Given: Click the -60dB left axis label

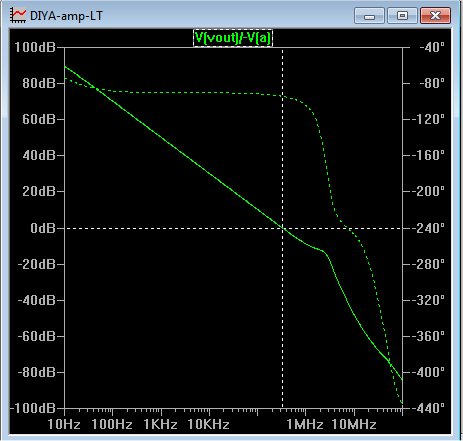Looking at the screenshot, I should pyautogui.click(x=36, y=336).
